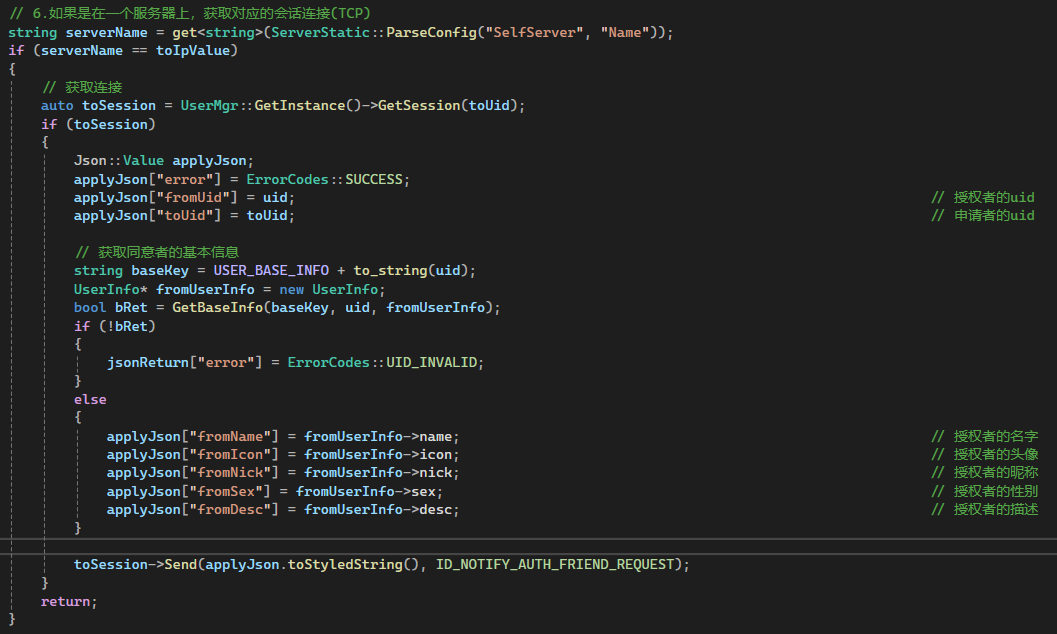The width and height of the screenshot is (1057, 634).
Task: Click applyJson["fromName"] assignment line
Action: tap(283, 437)
